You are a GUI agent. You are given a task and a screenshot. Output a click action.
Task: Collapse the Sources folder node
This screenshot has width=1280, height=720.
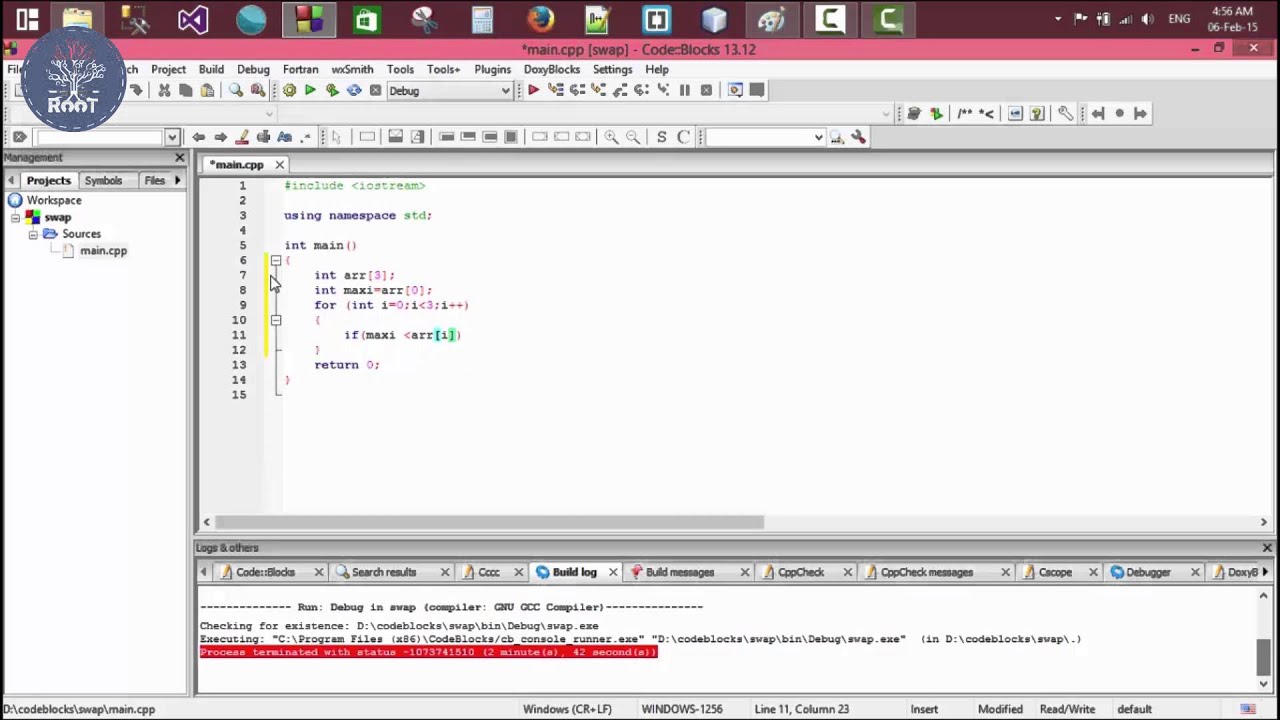[x=33, y=234]
